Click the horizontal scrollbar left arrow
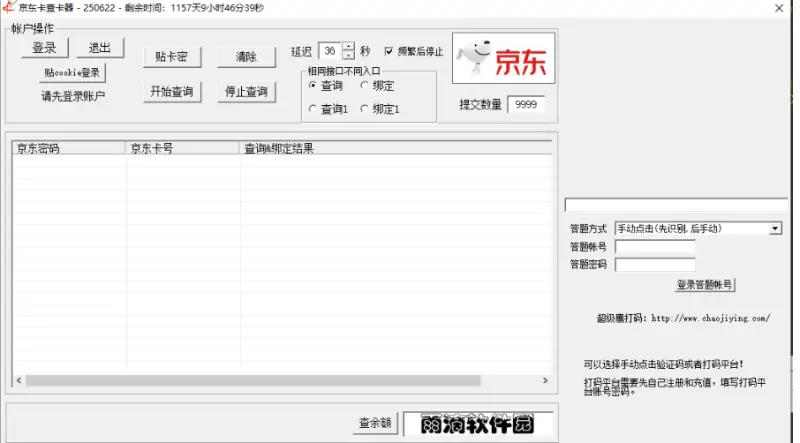Viewport: 800px width, 443px height. point(19,380)
